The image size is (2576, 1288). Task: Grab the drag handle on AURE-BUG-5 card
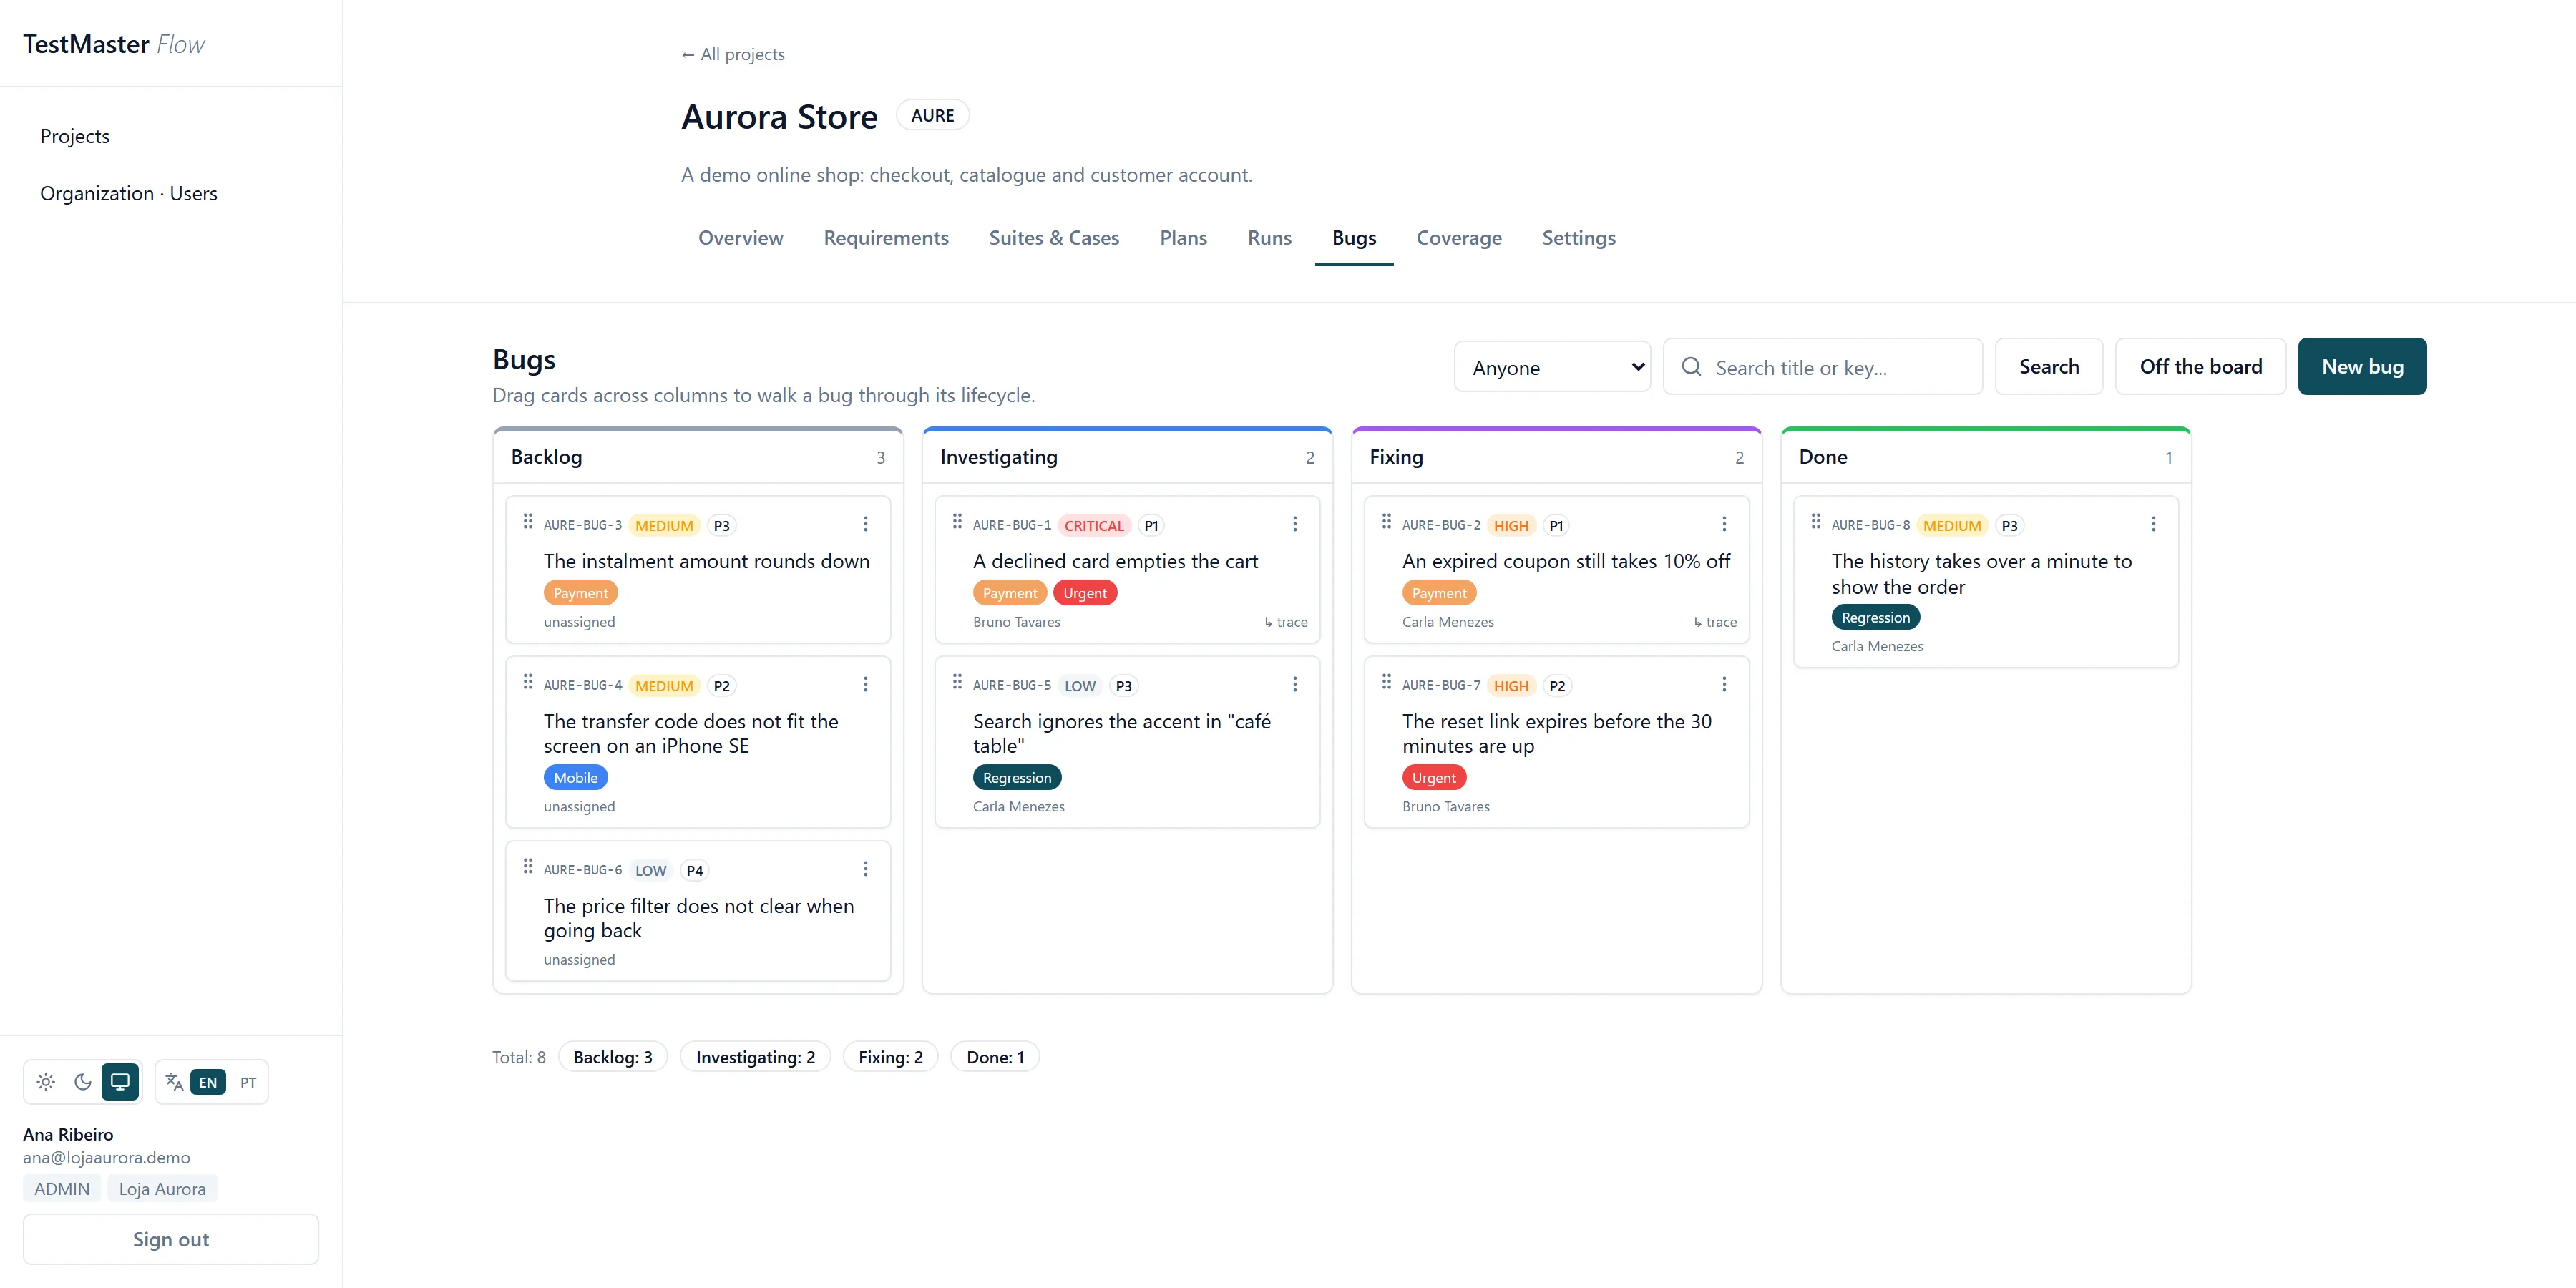point(957,682)
